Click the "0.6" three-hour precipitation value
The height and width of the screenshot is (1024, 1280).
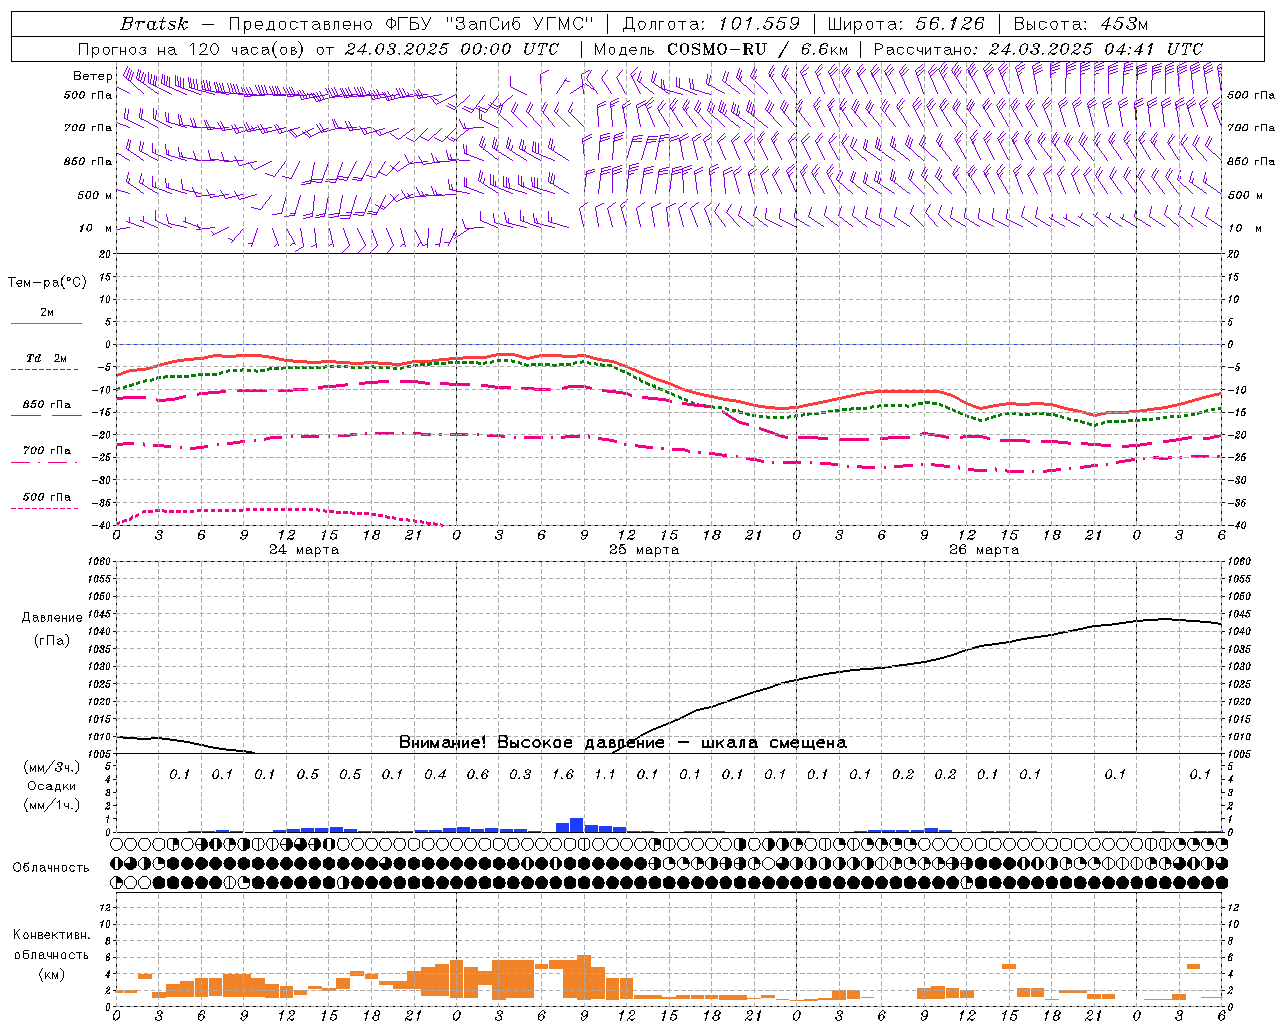[478, 774]
